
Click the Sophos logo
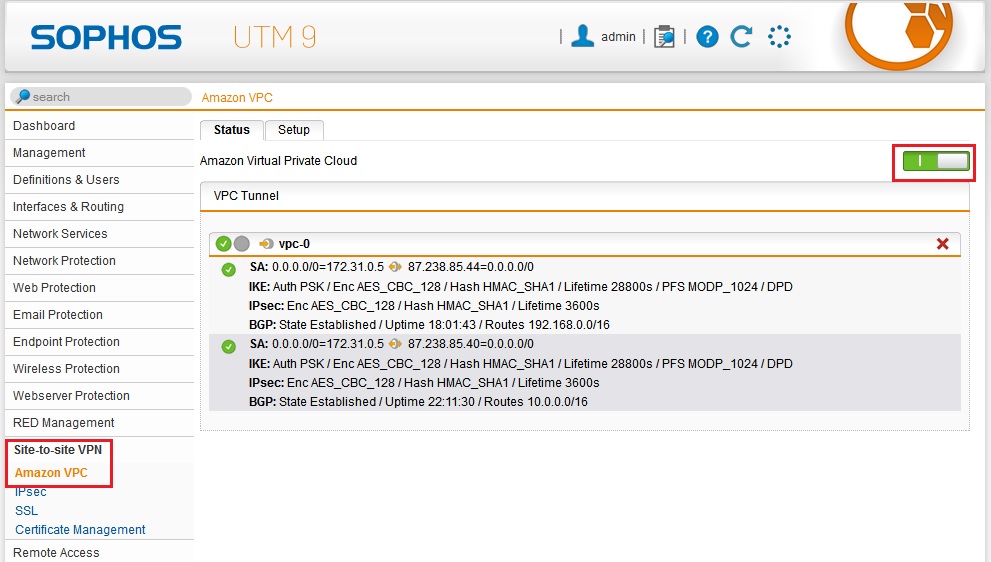[x=106, y=37]
